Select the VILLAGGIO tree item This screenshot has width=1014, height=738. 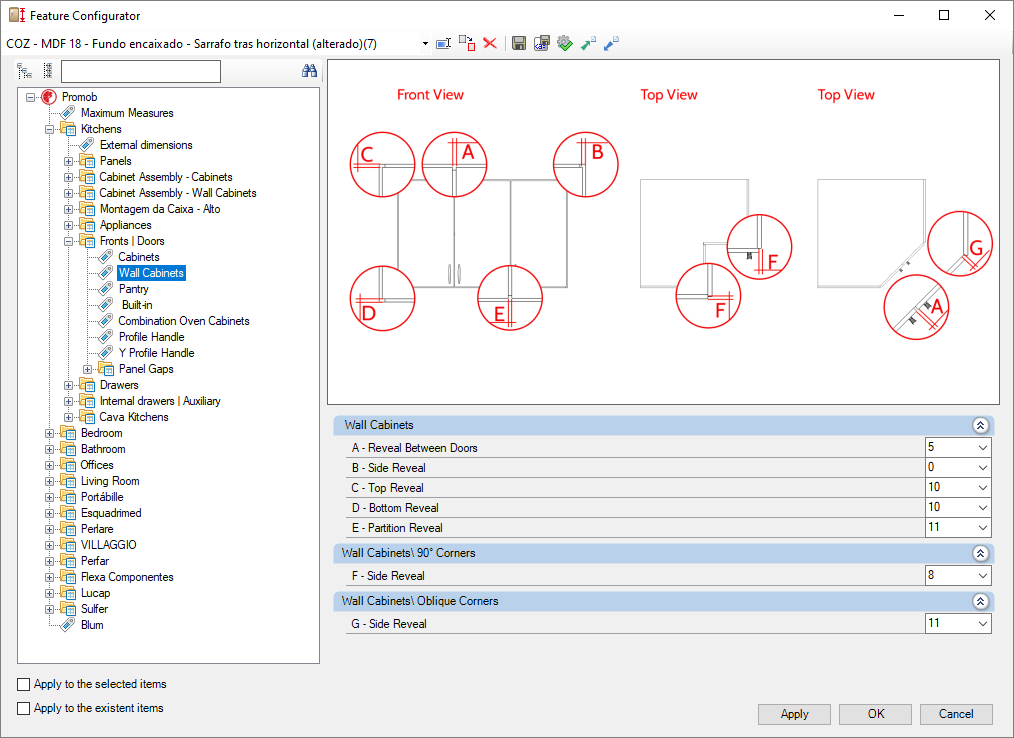click(x=109, y=545)
